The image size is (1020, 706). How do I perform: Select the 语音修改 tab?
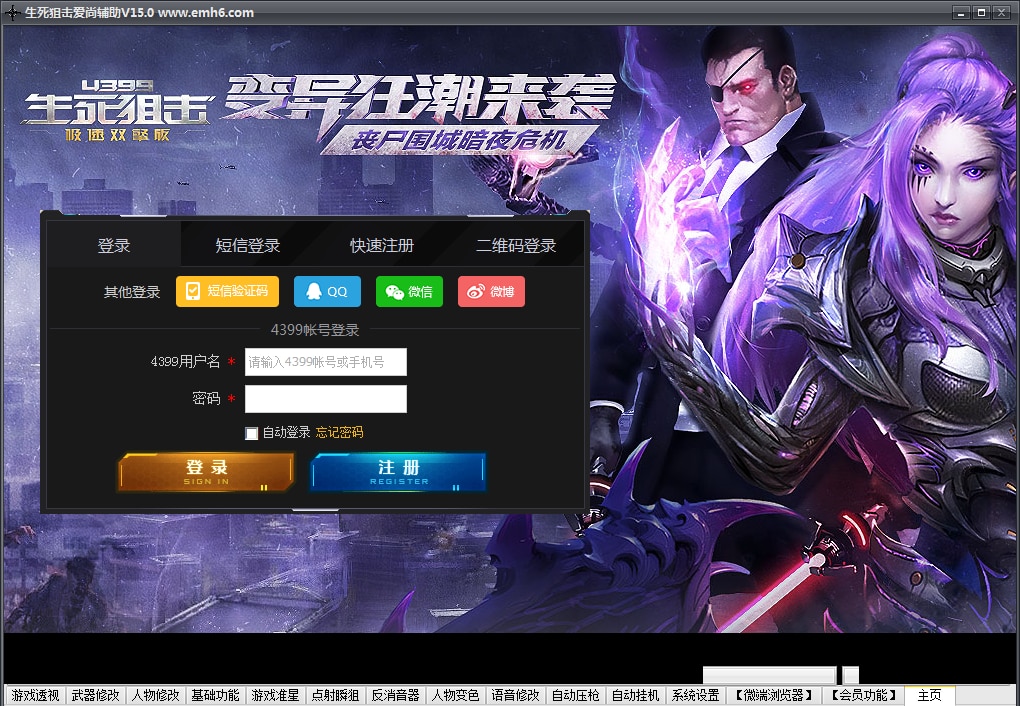[x=515, y=696]
